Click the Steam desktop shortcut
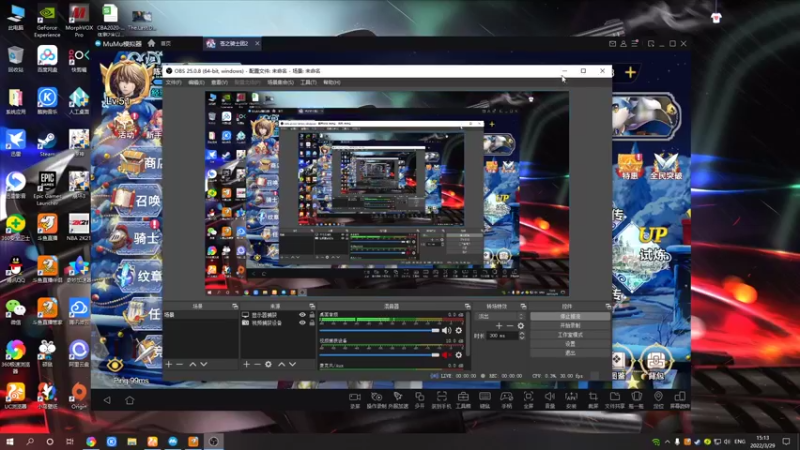The image size is (800, 450). (x=47, y=144)
